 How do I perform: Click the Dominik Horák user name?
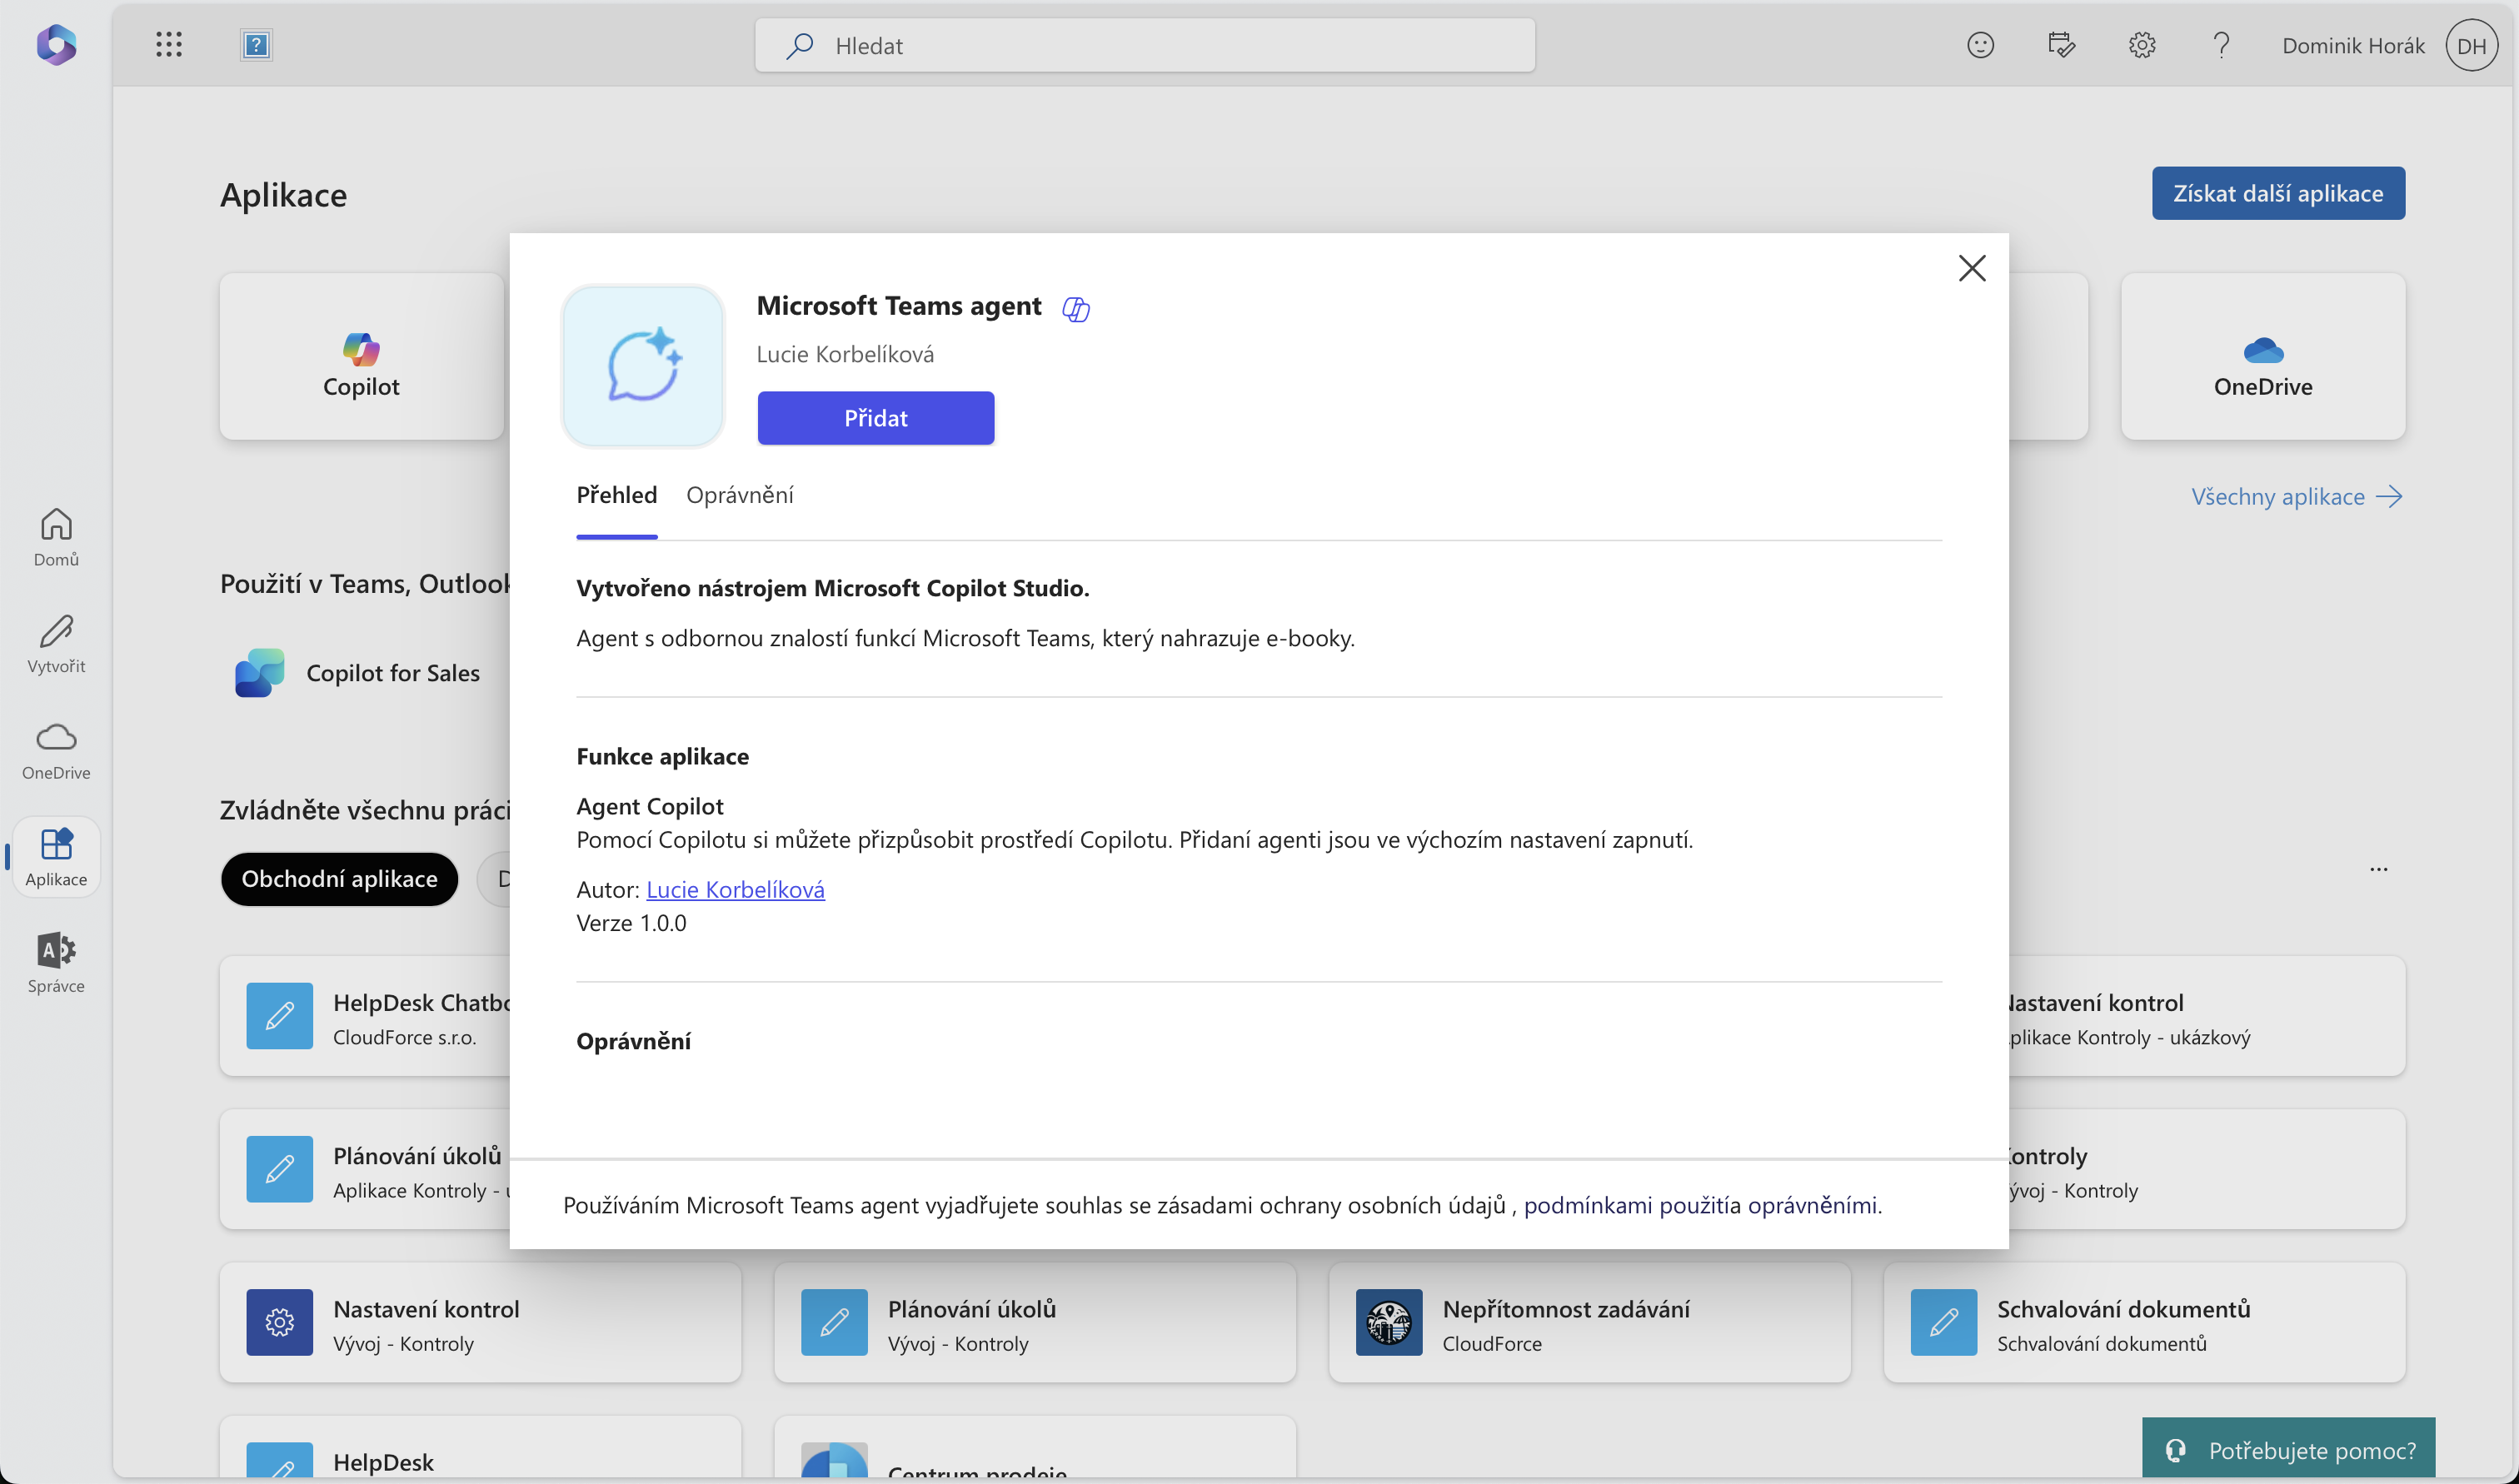click(2353, 46)
